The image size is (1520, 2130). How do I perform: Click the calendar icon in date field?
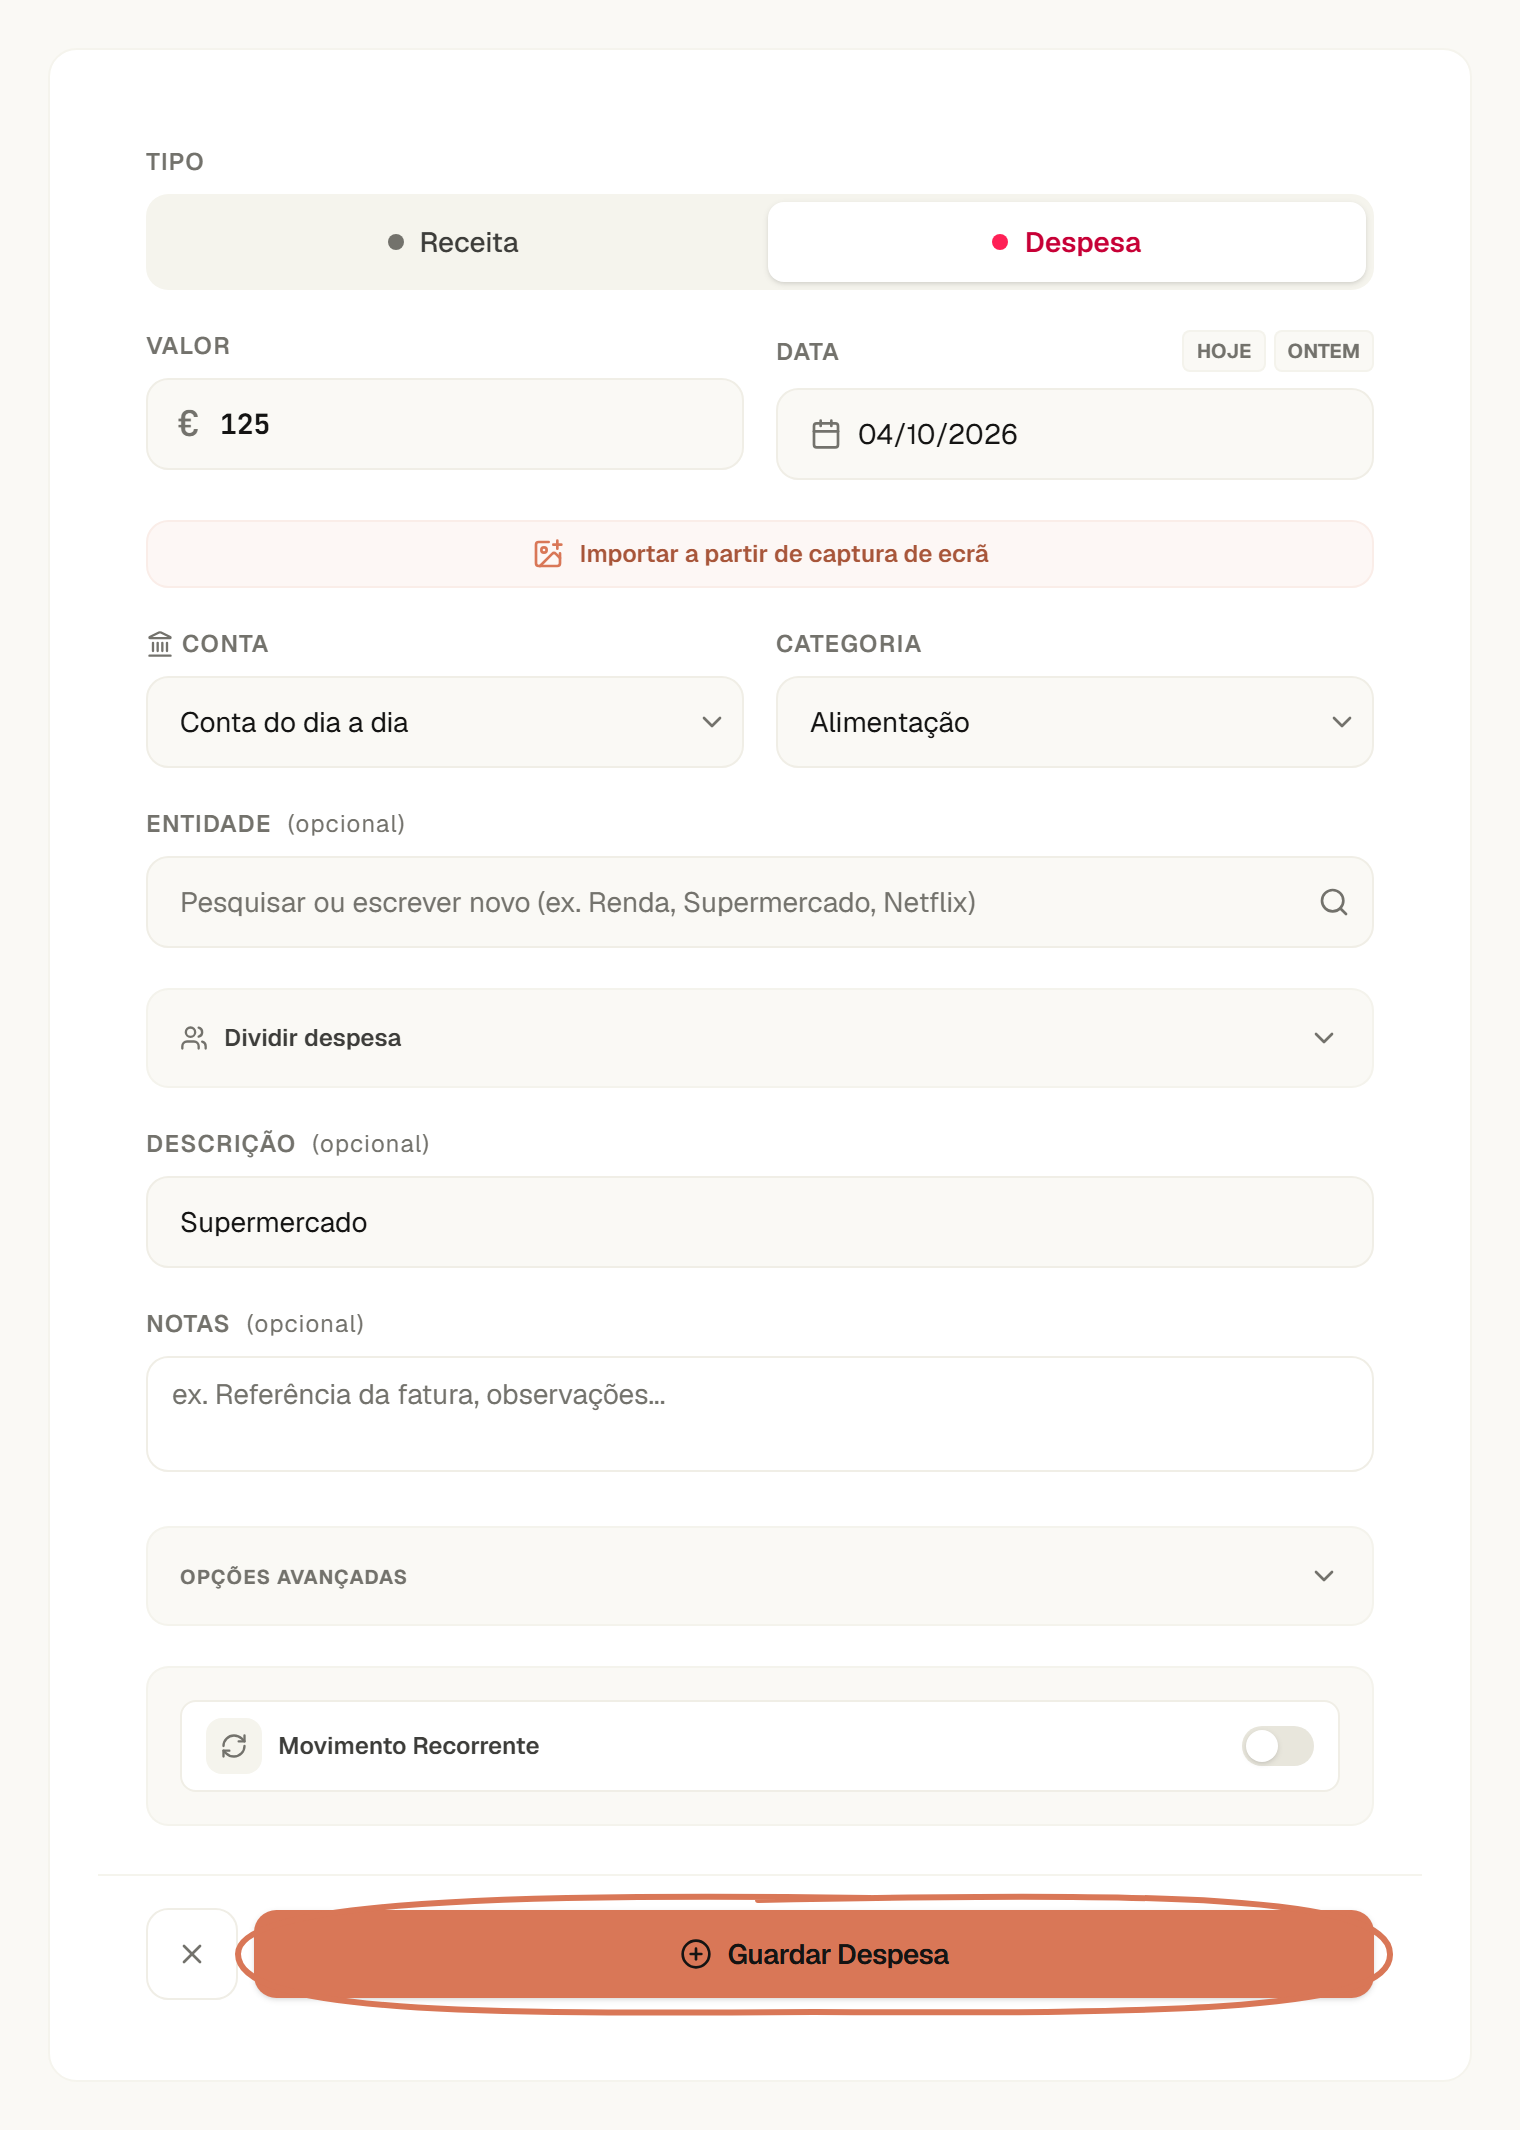(x=825, y=434)
